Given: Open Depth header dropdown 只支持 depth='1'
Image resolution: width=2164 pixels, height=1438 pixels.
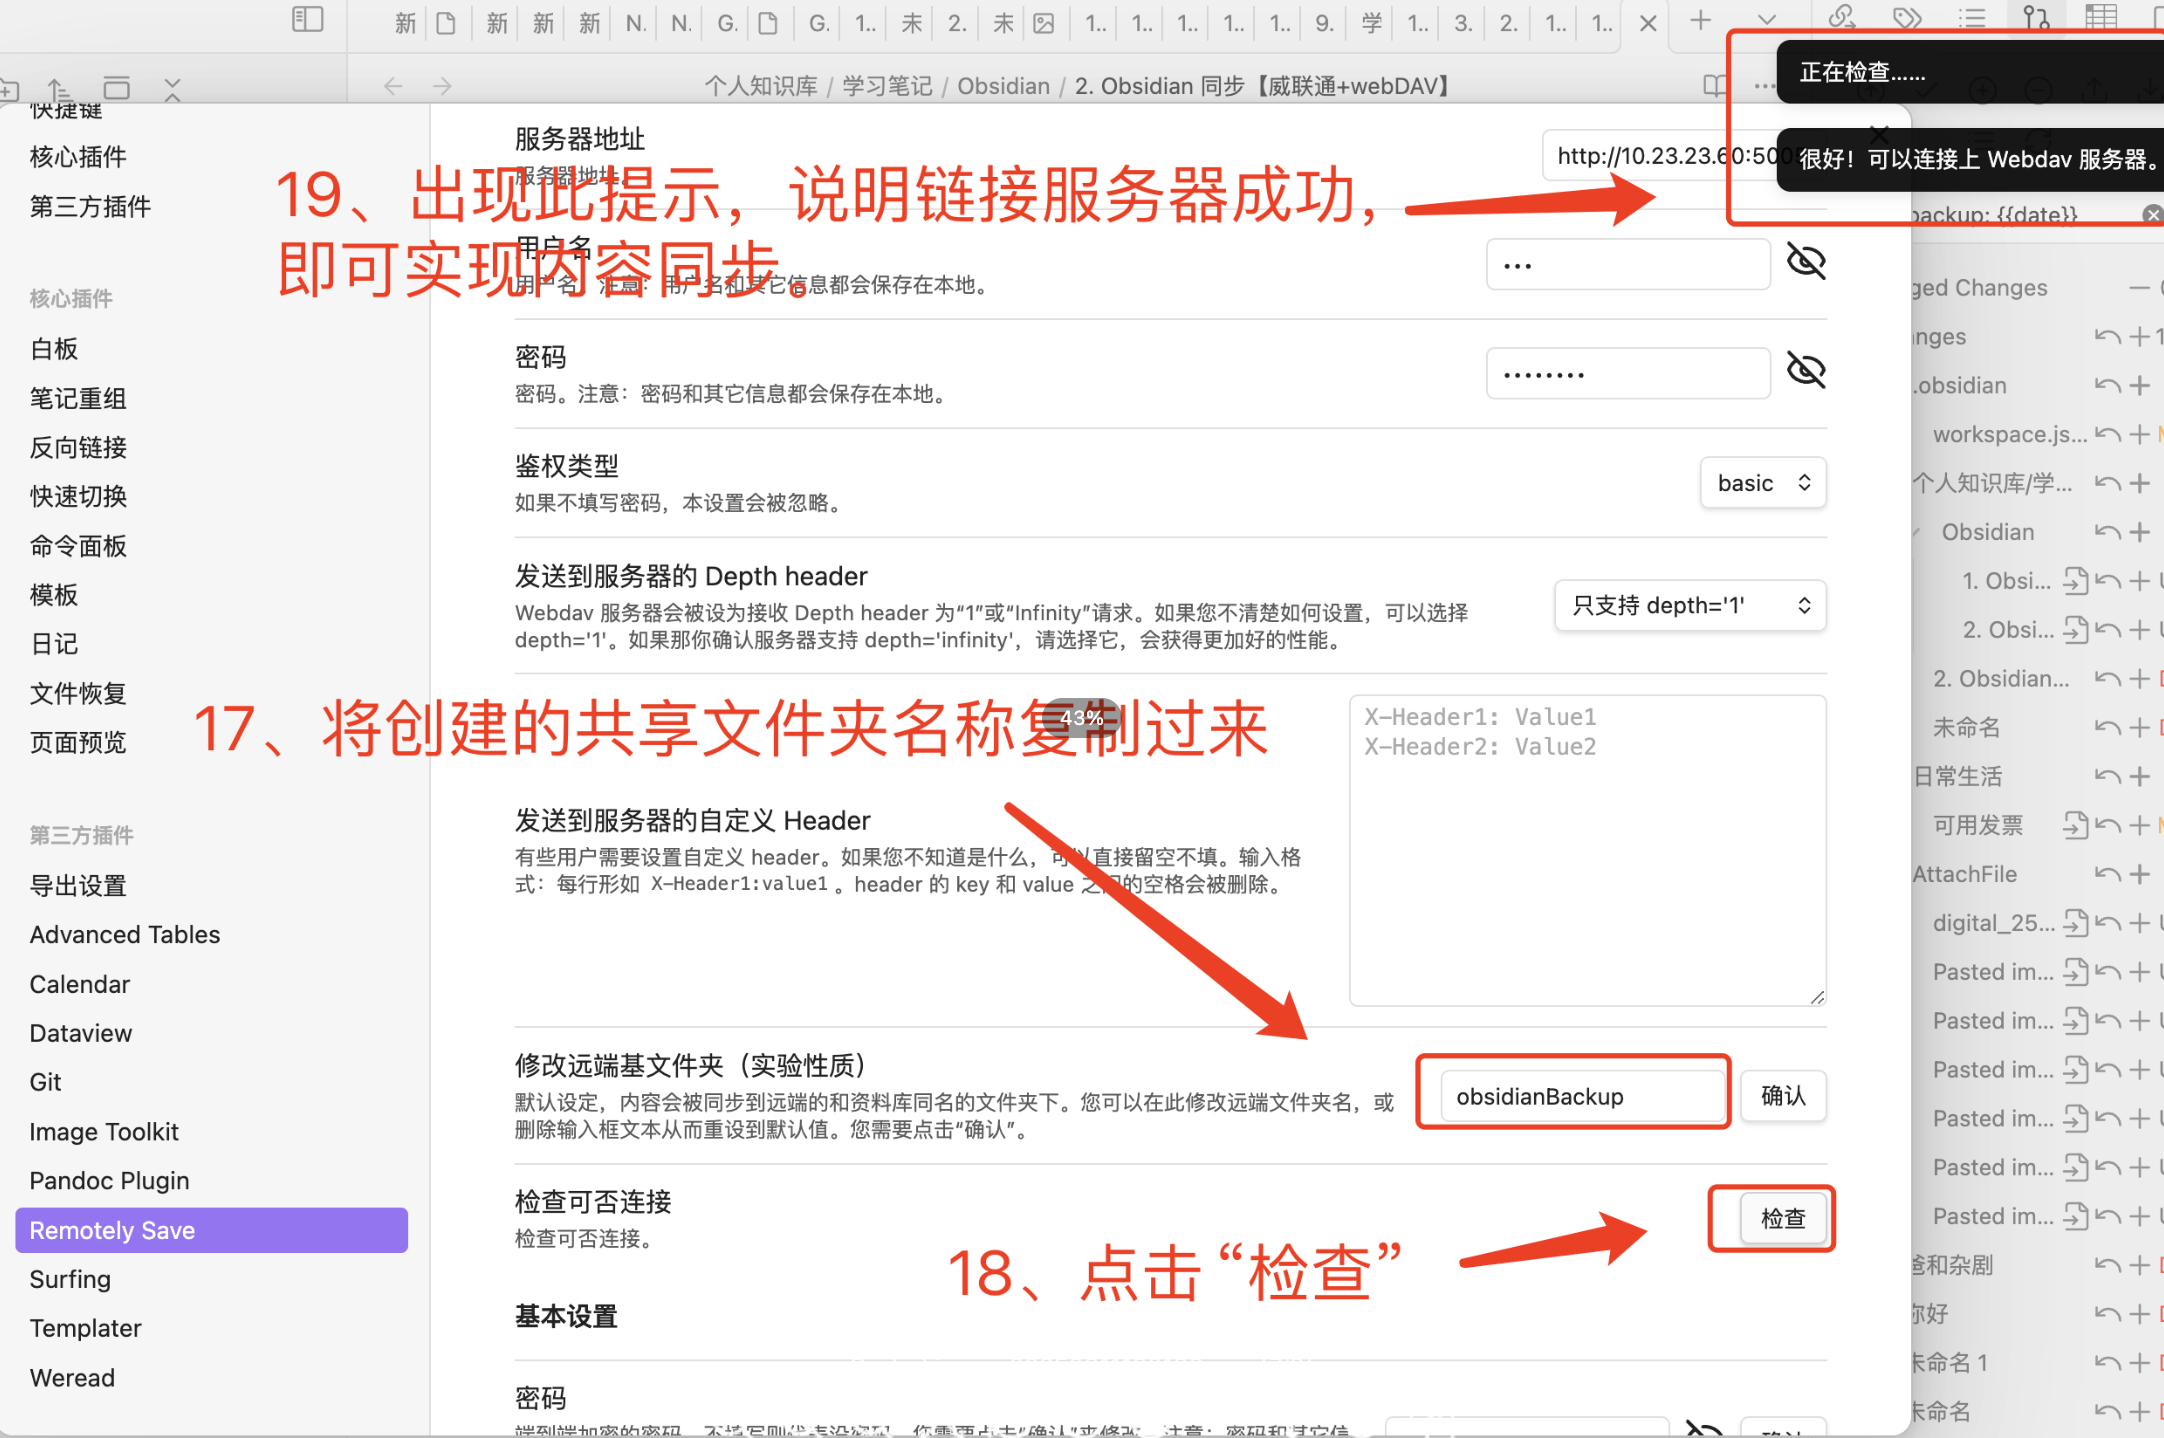Looking at the screenshot, I should click(x=1689, y=605).
